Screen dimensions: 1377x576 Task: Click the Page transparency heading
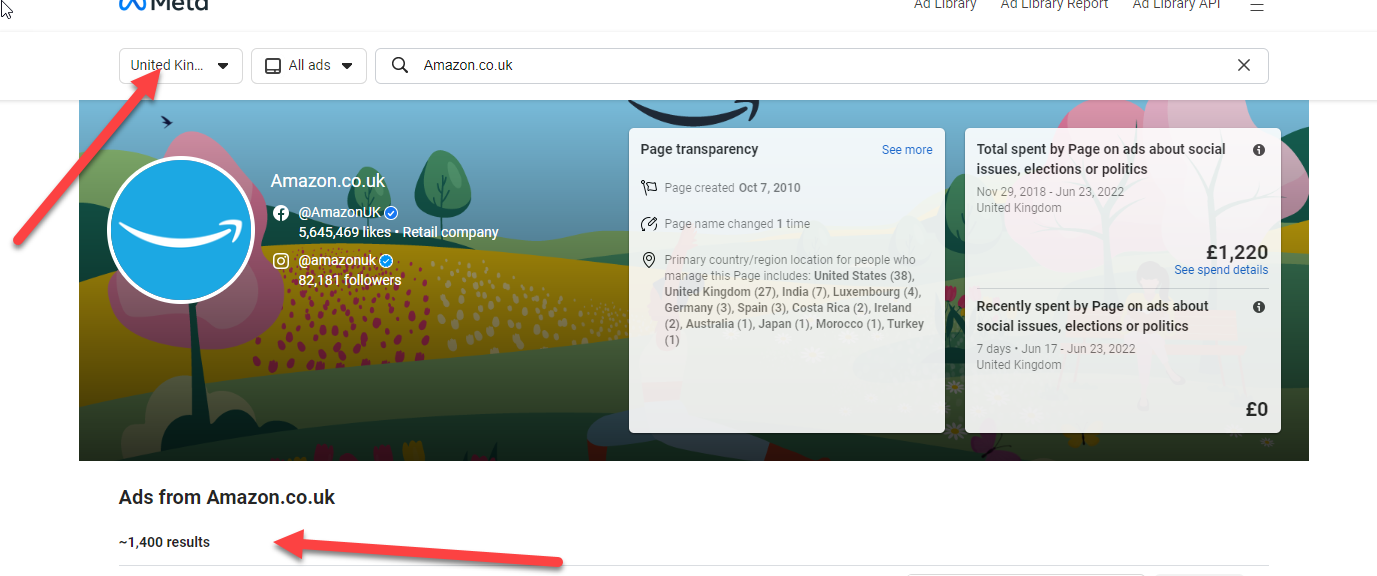(700, 149)
